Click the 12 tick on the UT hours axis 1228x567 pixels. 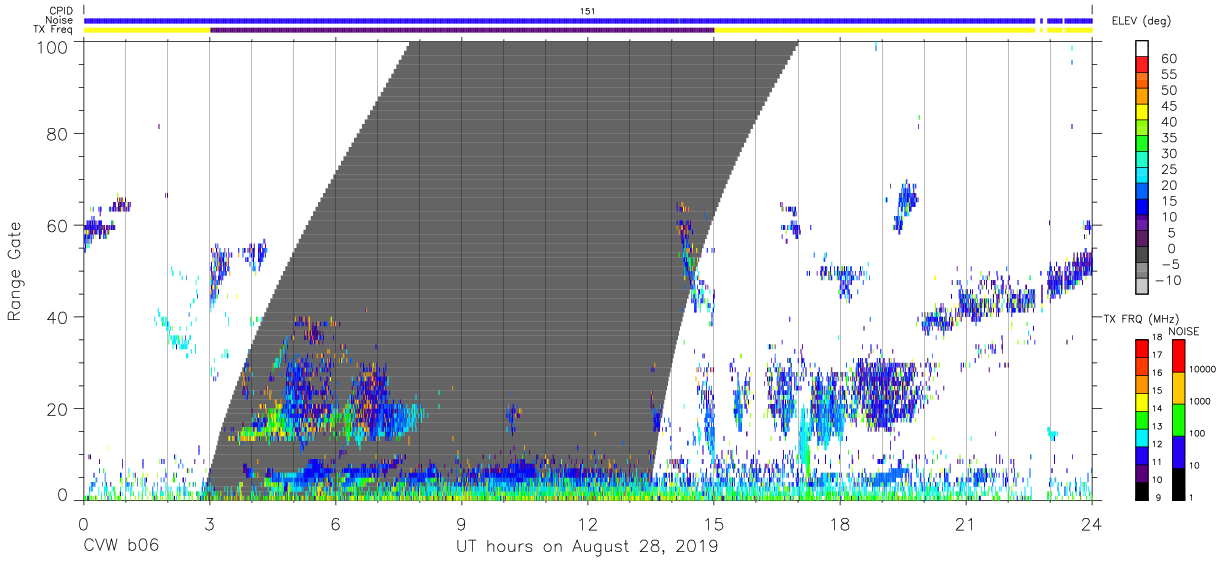coord(588,525)
